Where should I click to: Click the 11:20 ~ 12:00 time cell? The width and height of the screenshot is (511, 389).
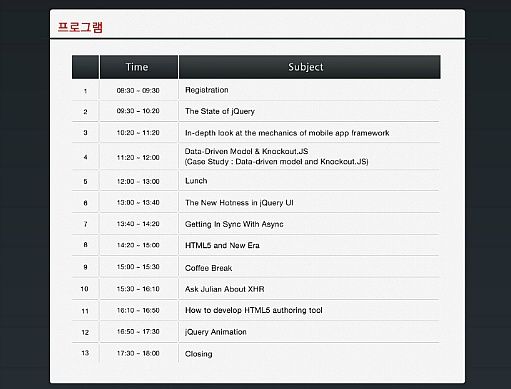click(x=138, y=157)
